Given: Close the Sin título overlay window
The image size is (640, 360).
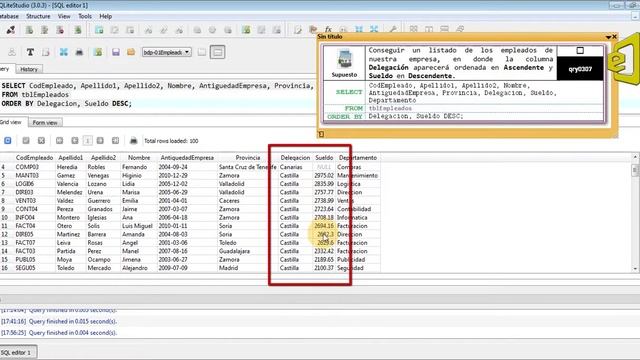Looking at the screenshot, I should coord(614,37).
